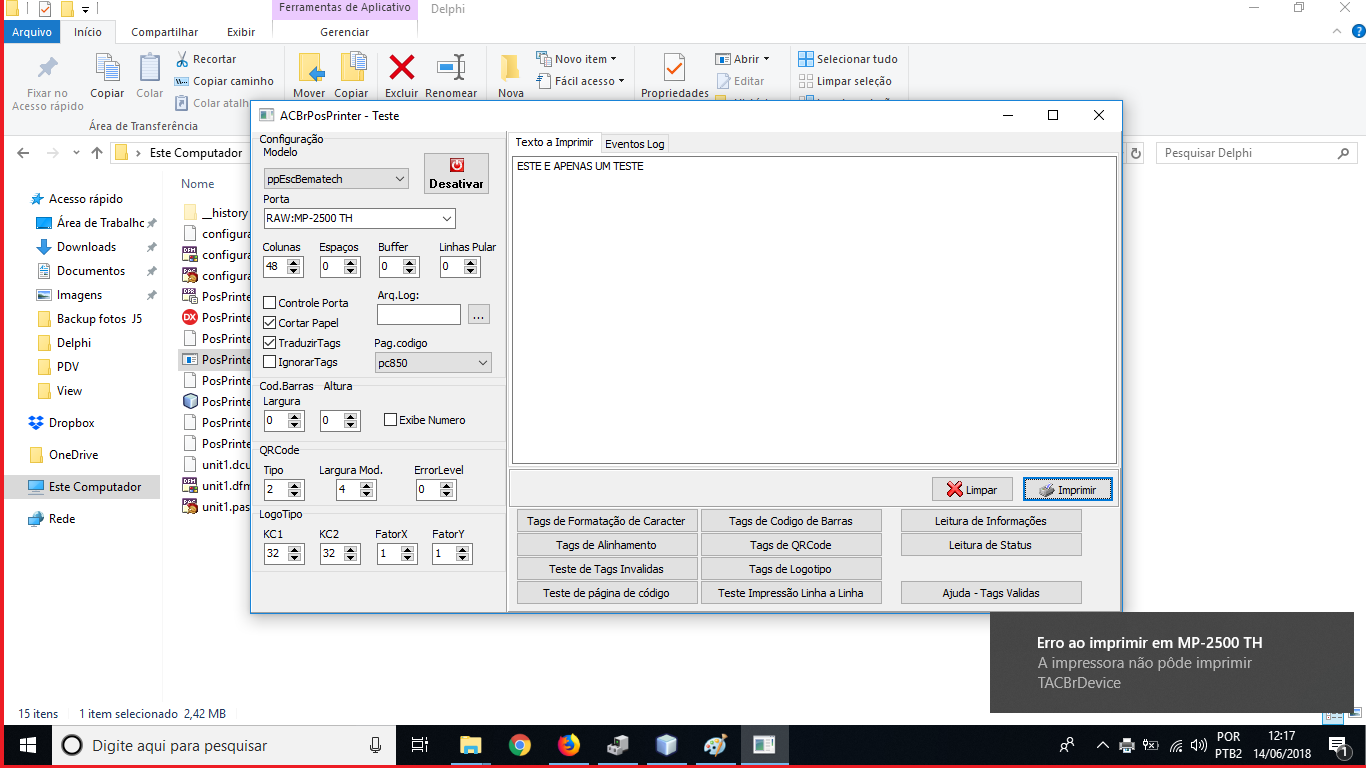Click the Leitura de Status button
The image size is (1366, 768).
991,545
